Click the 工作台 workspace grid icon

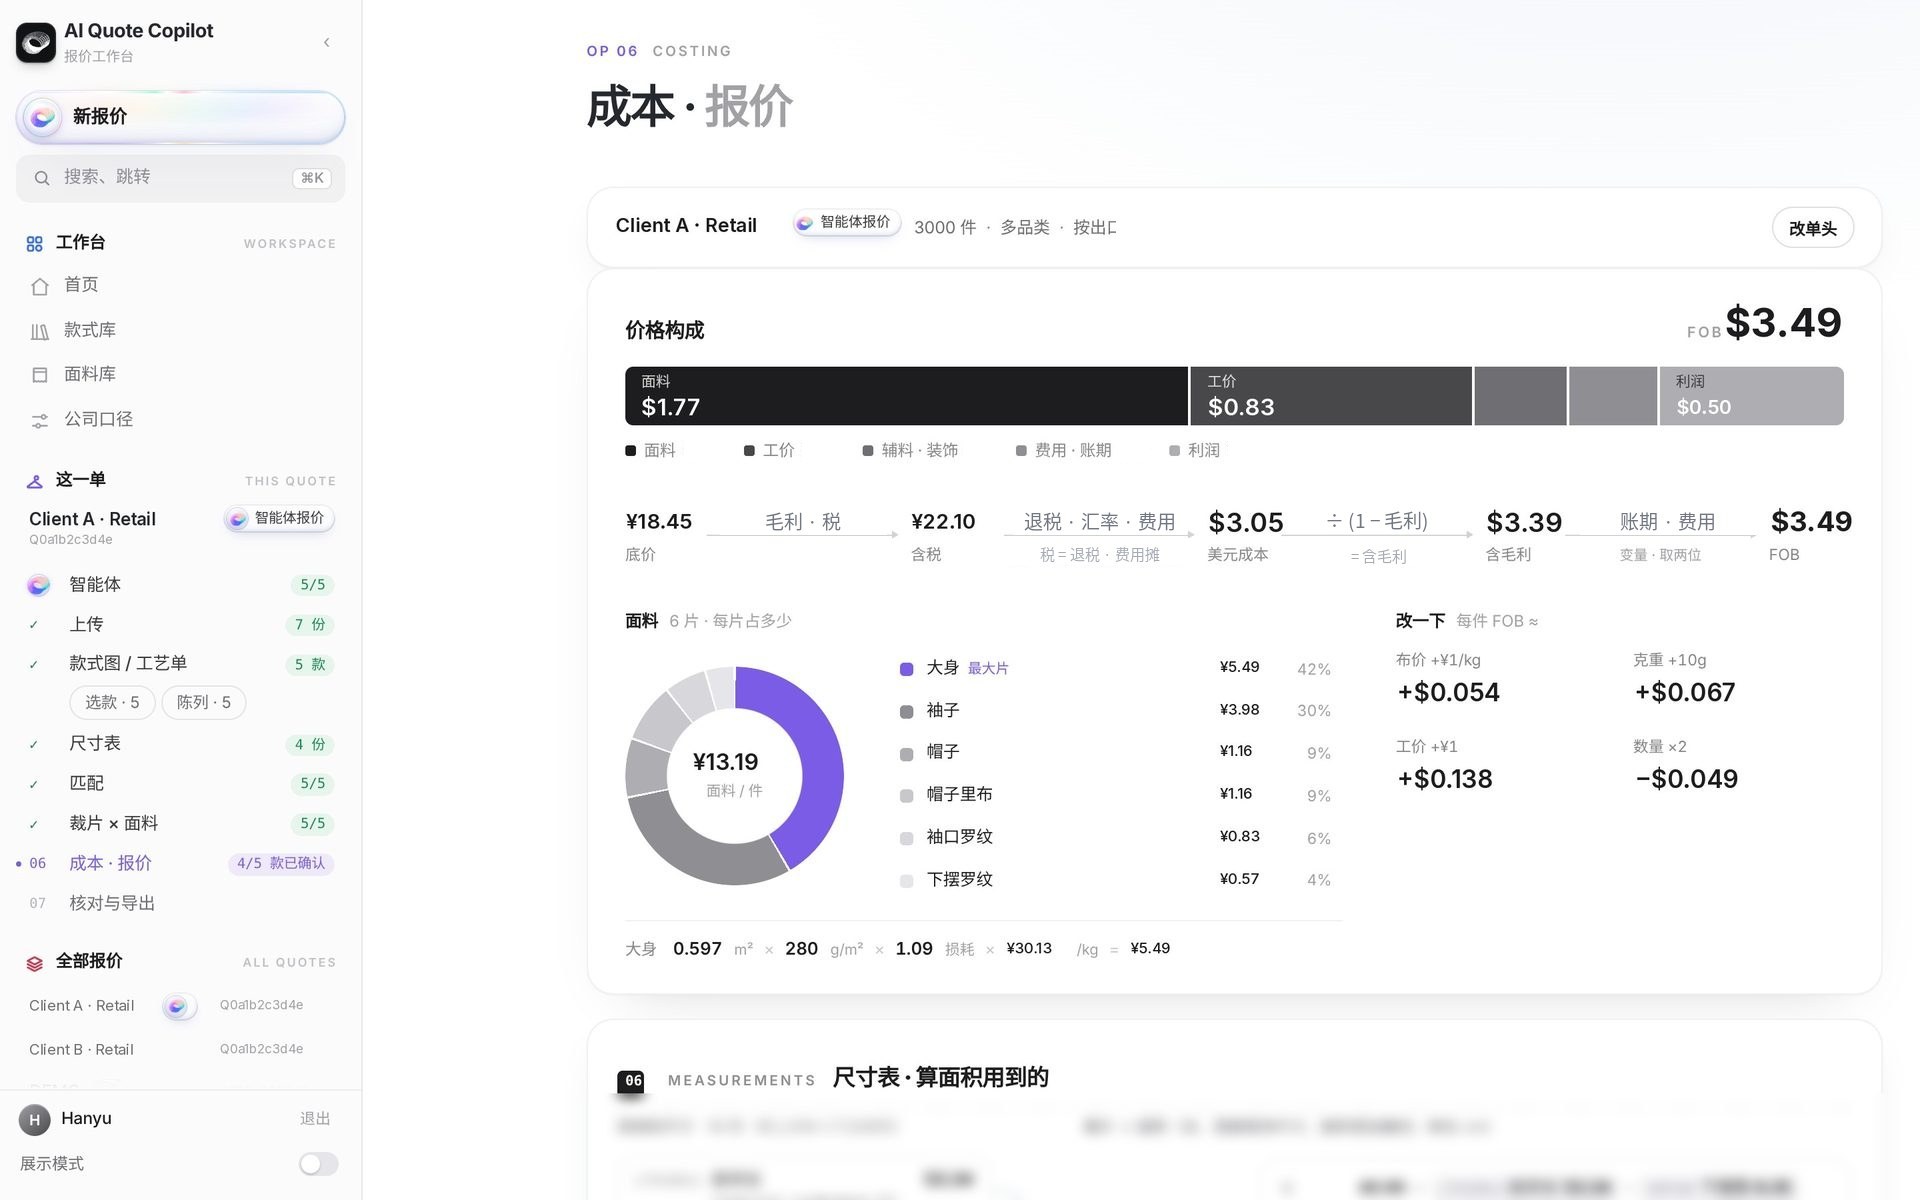pyautogui.click(x=35, y=243)
